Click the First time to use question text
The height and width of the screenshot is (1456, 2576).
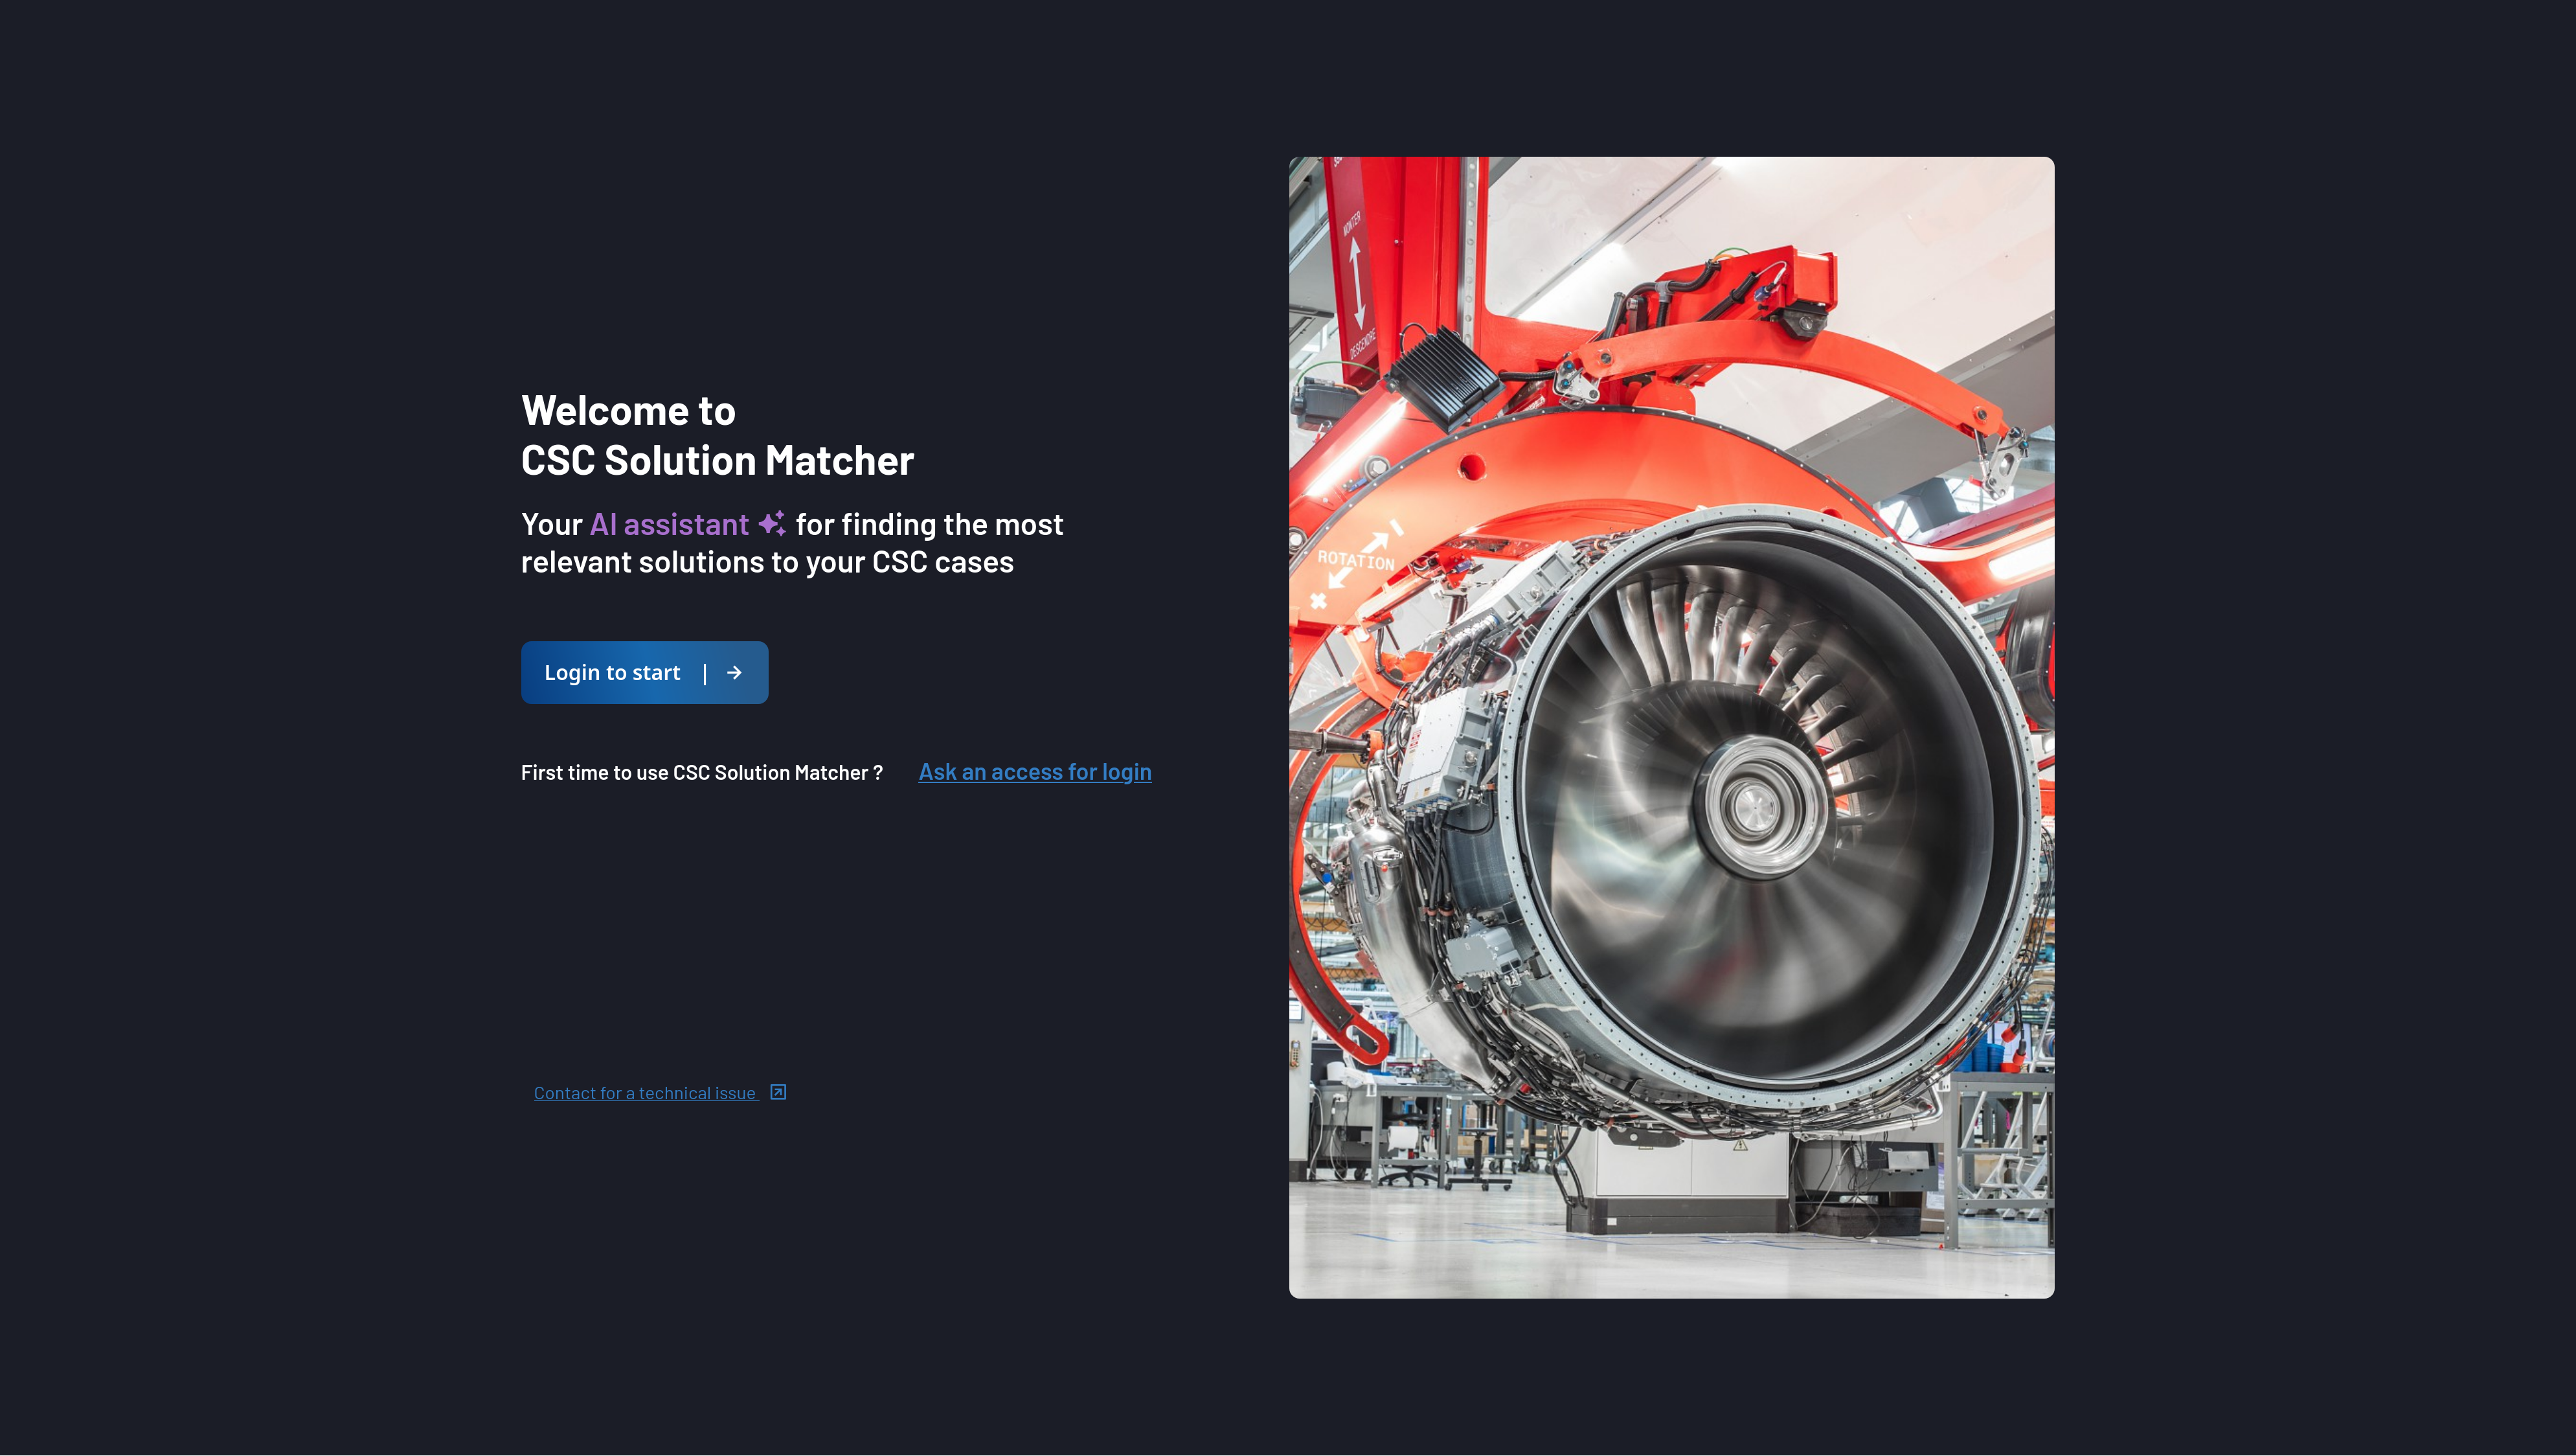click(x=701, y=773)
